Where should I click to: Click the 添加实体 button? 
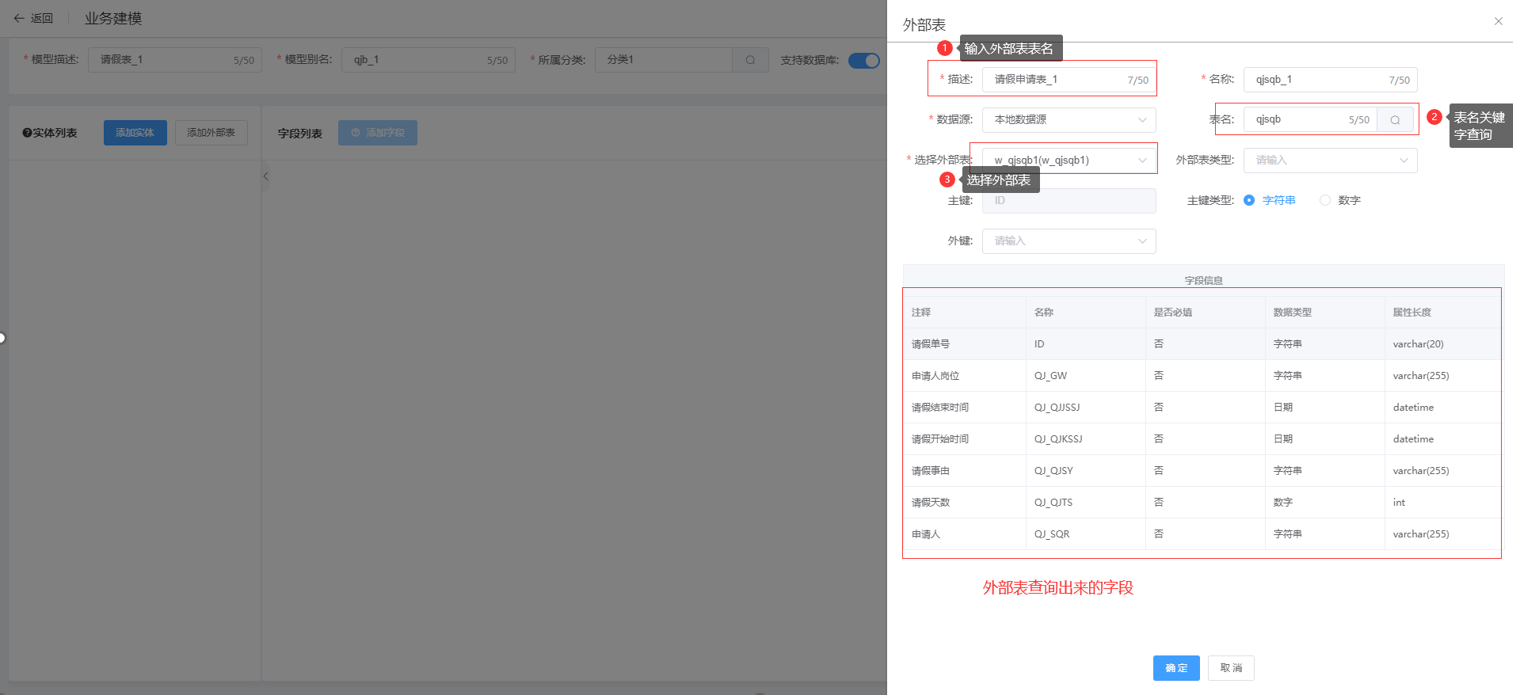point(135,133)
